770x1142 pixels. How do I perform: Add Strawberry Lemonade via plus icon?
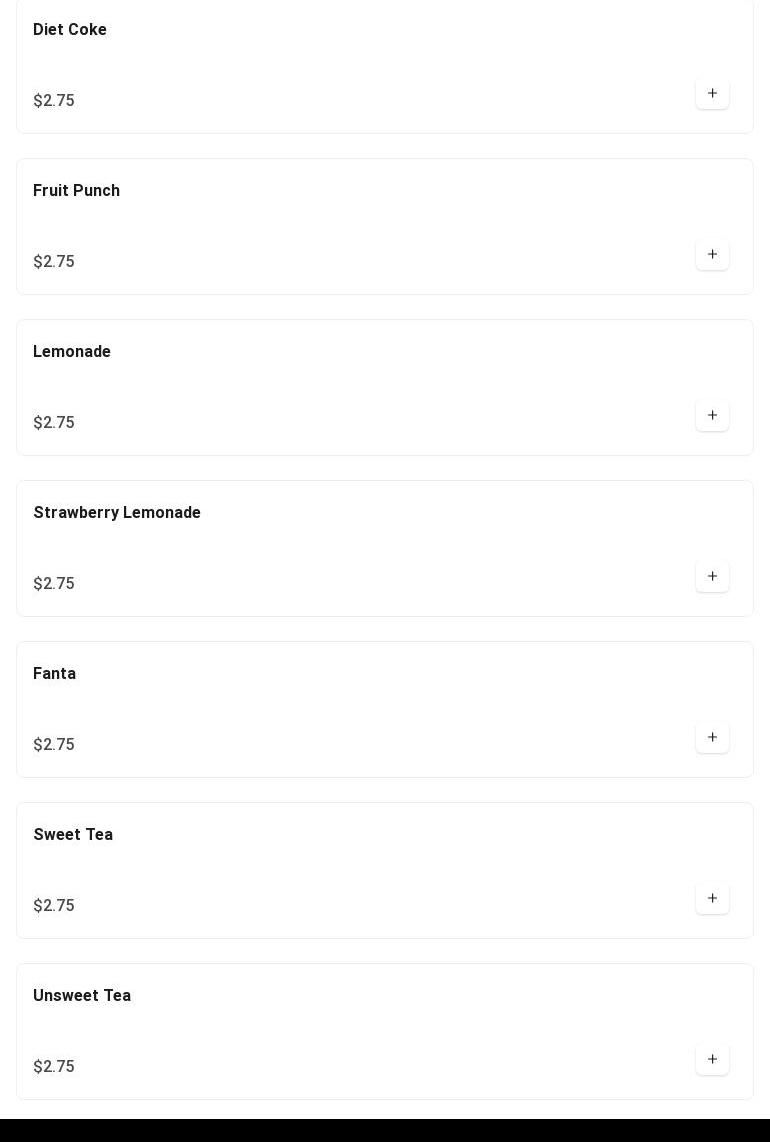pos(712,577)
